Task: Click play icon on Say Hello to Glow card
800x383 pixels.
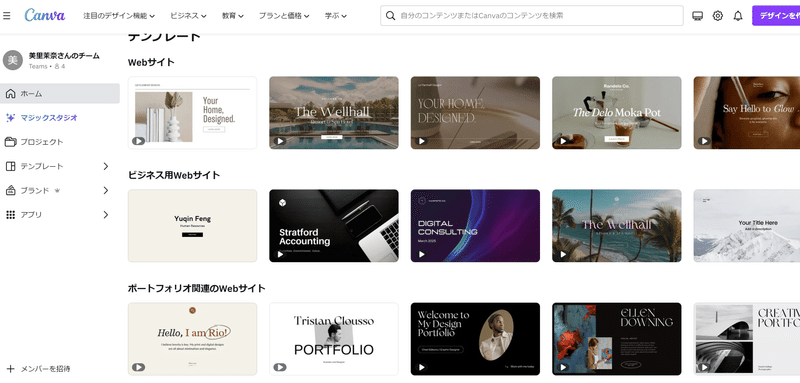Action: [x=704, y=141]
